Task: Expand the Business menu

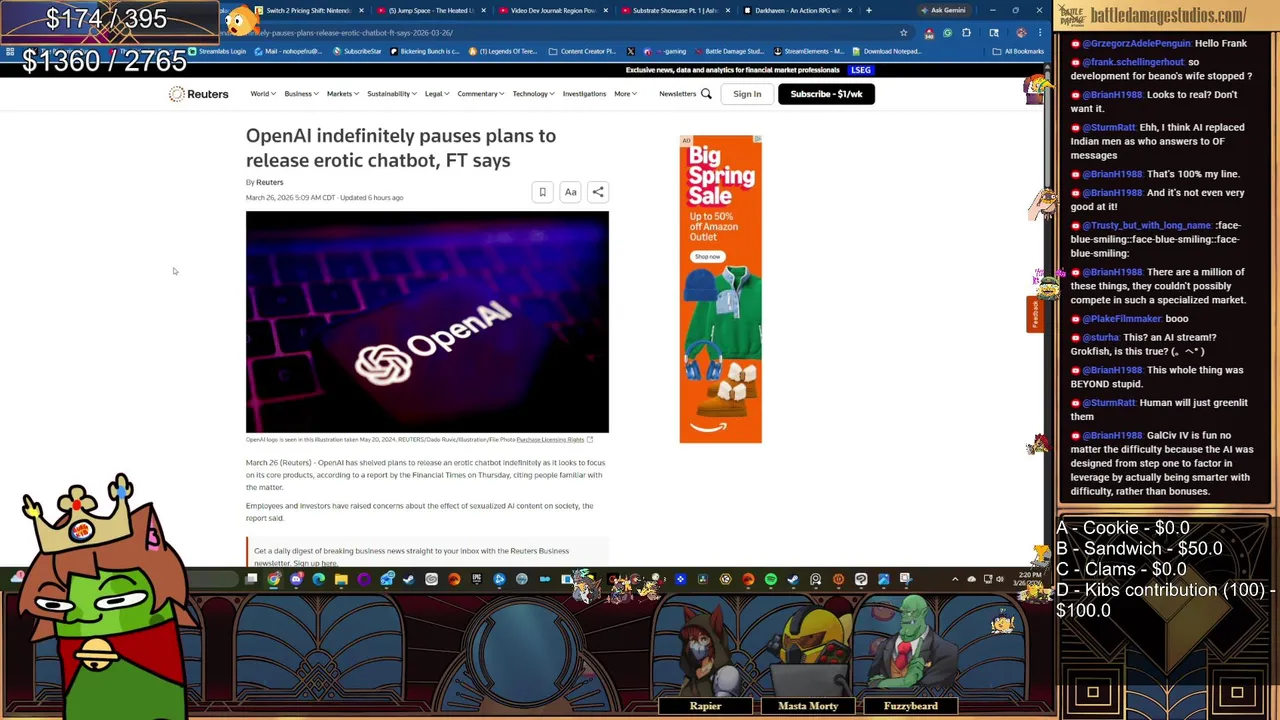Action: click(301, 94)
